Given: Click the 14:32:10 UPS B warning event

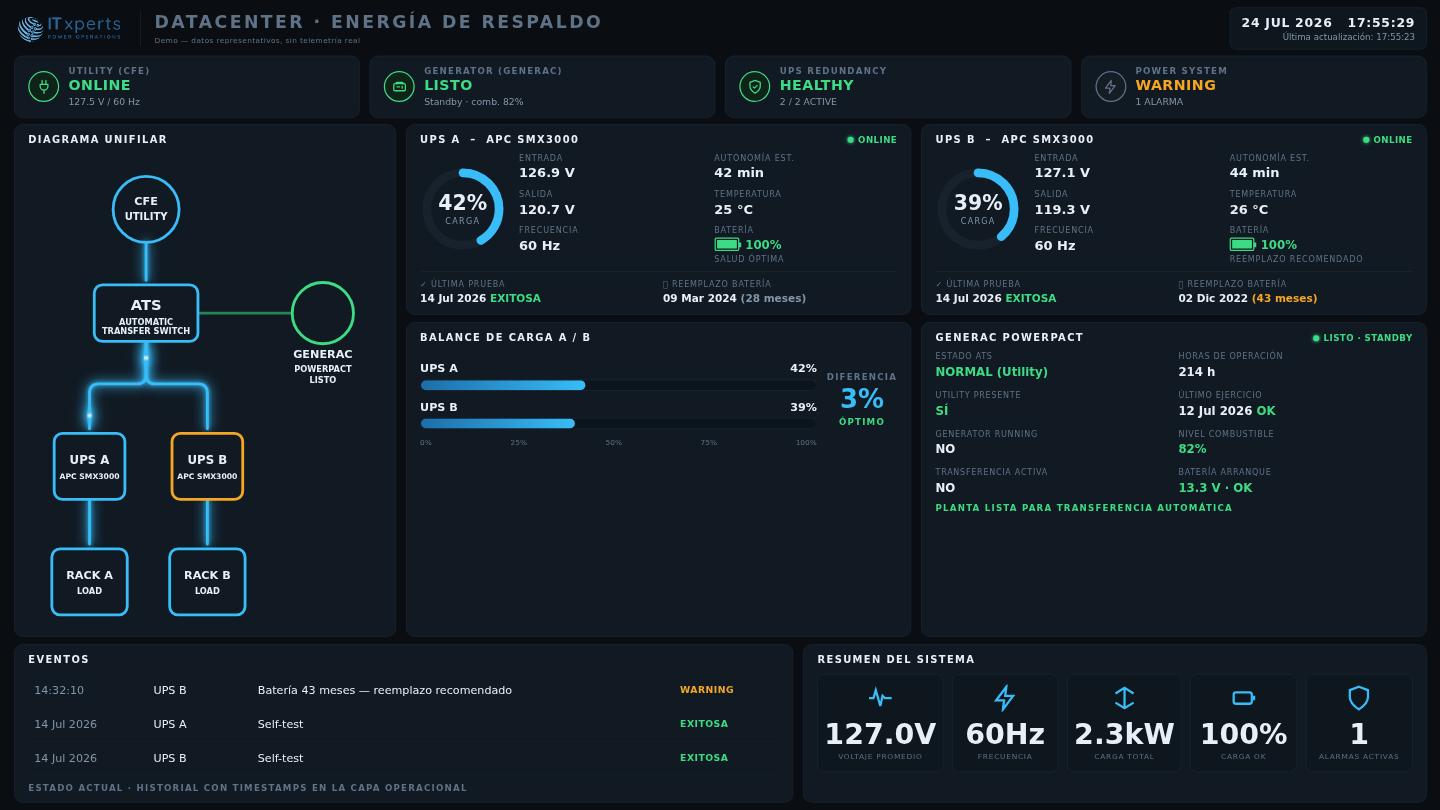Looking at the screenshot, I should pyautogui.click(x=403, y=690).
